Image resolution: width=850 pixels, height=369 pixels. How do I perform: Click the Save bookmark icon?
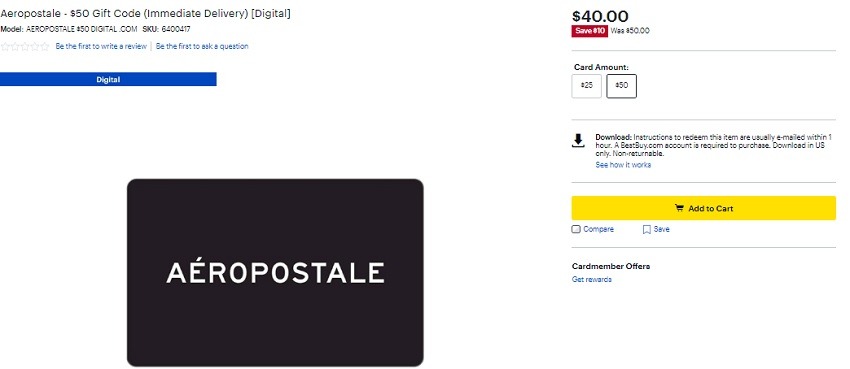point(646,230)
